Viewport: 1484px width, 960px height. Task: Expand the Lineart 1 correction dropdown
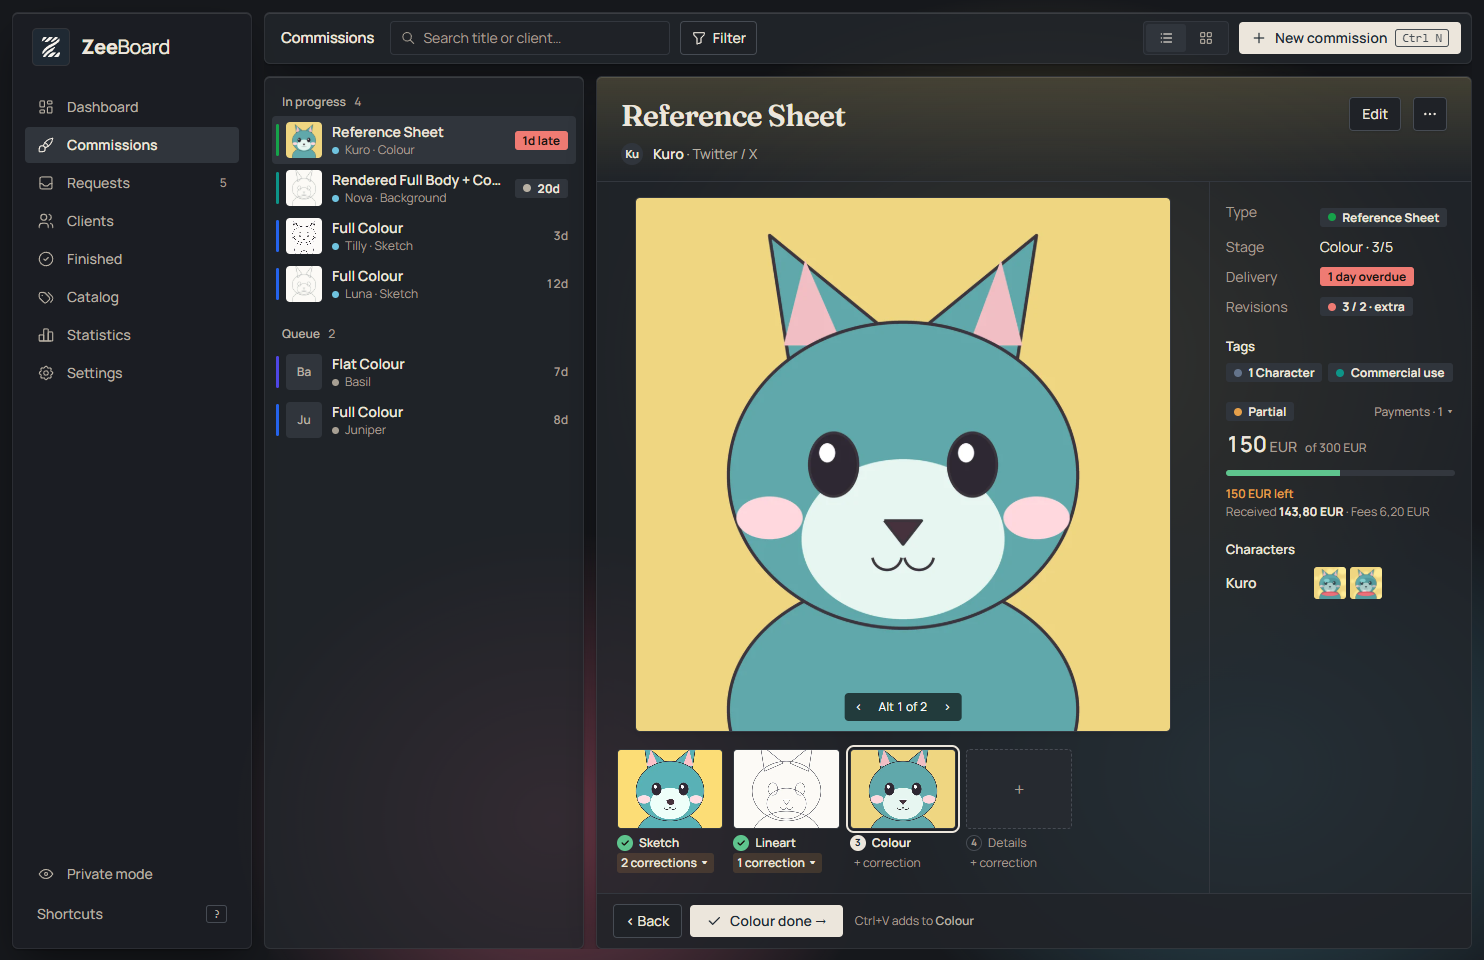(777, 863)
